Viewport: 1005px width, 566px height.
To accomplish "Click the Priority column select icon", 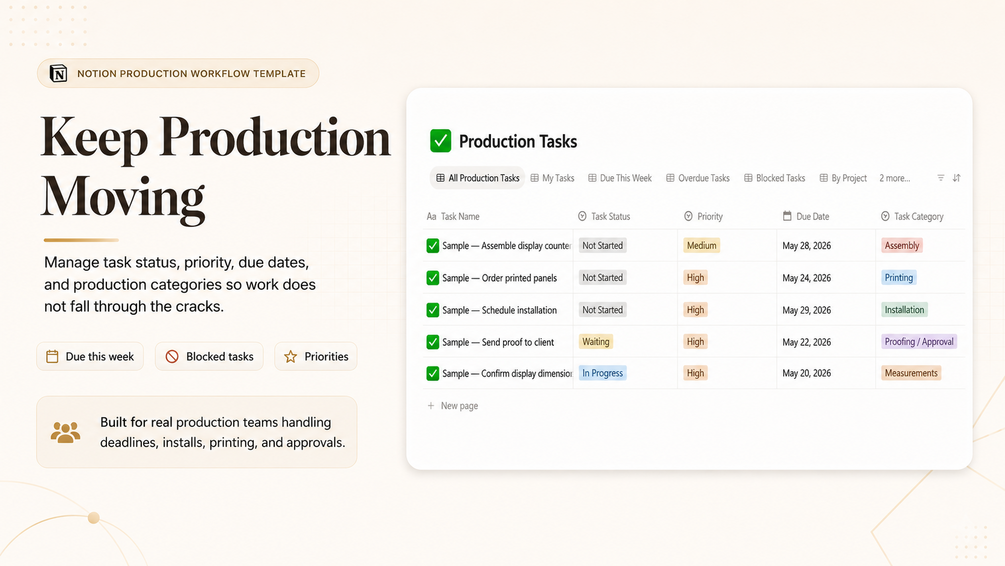I will click(x=688, y=217).
